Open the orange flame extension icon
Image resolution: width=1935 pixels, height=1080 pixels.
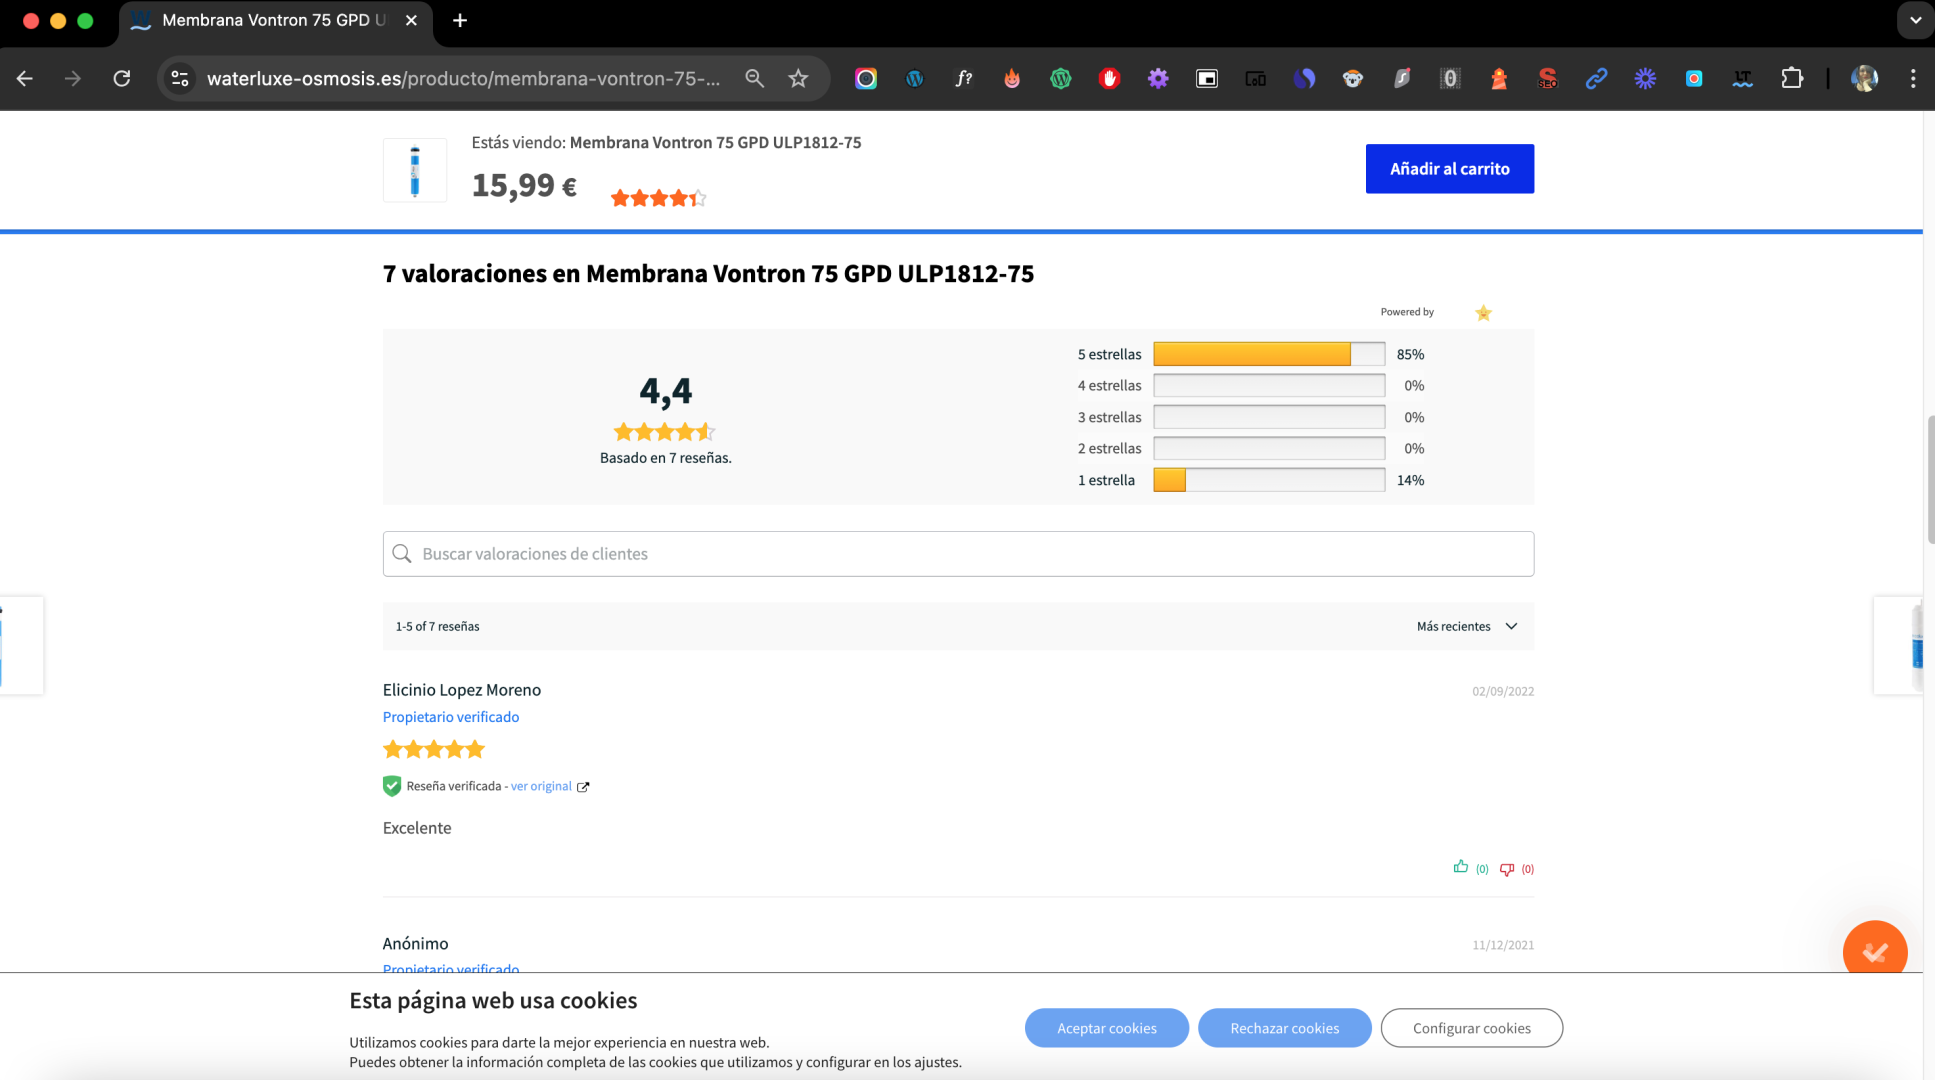(x=1012, y=78)
